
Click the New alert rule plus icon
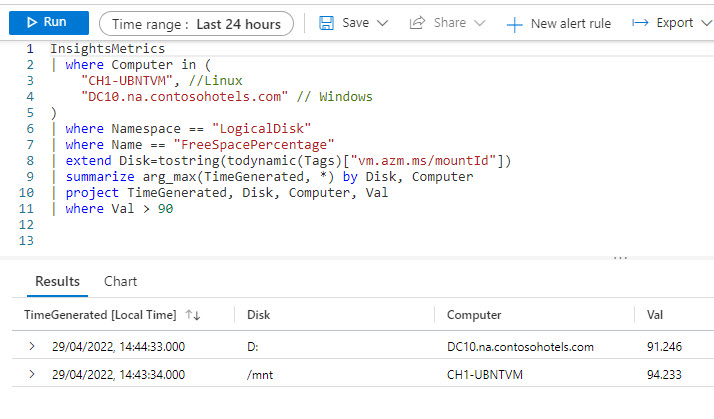point(515,23)
